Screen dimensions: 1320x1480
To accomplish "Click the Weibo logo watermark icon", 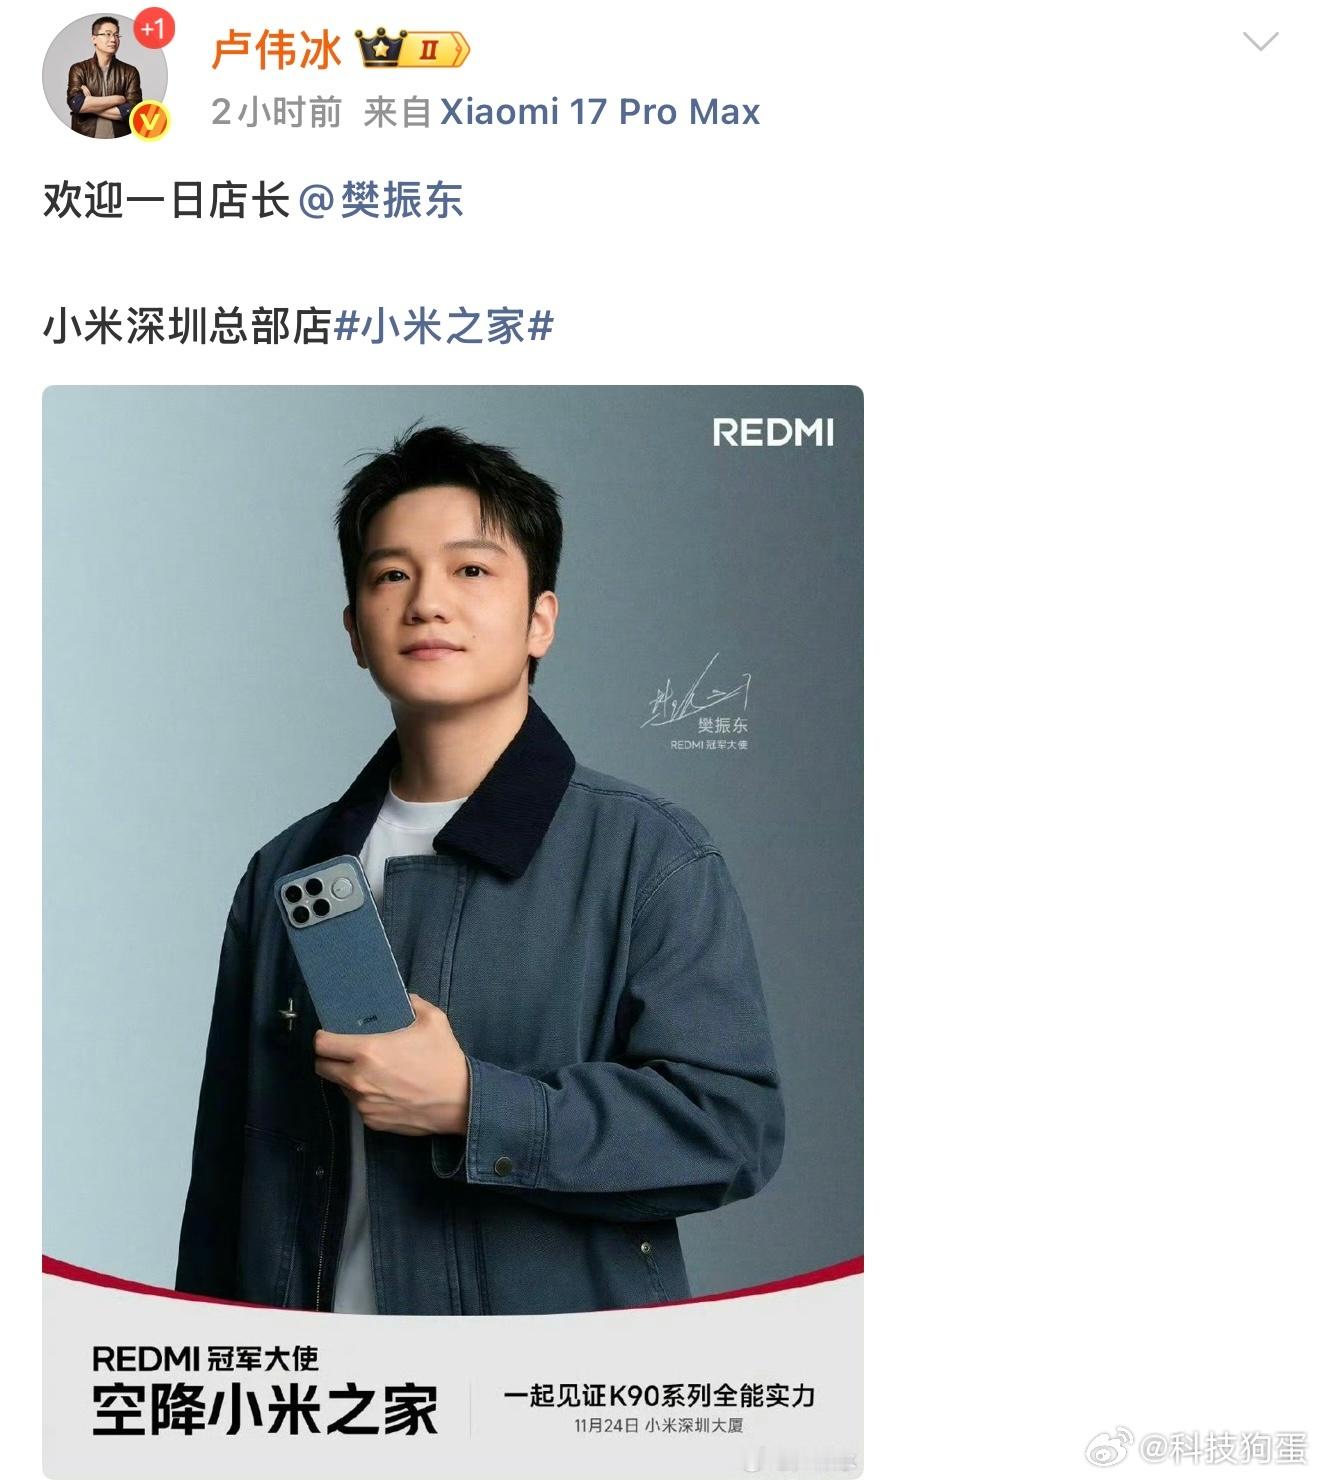I will tap(1110, 1447).
